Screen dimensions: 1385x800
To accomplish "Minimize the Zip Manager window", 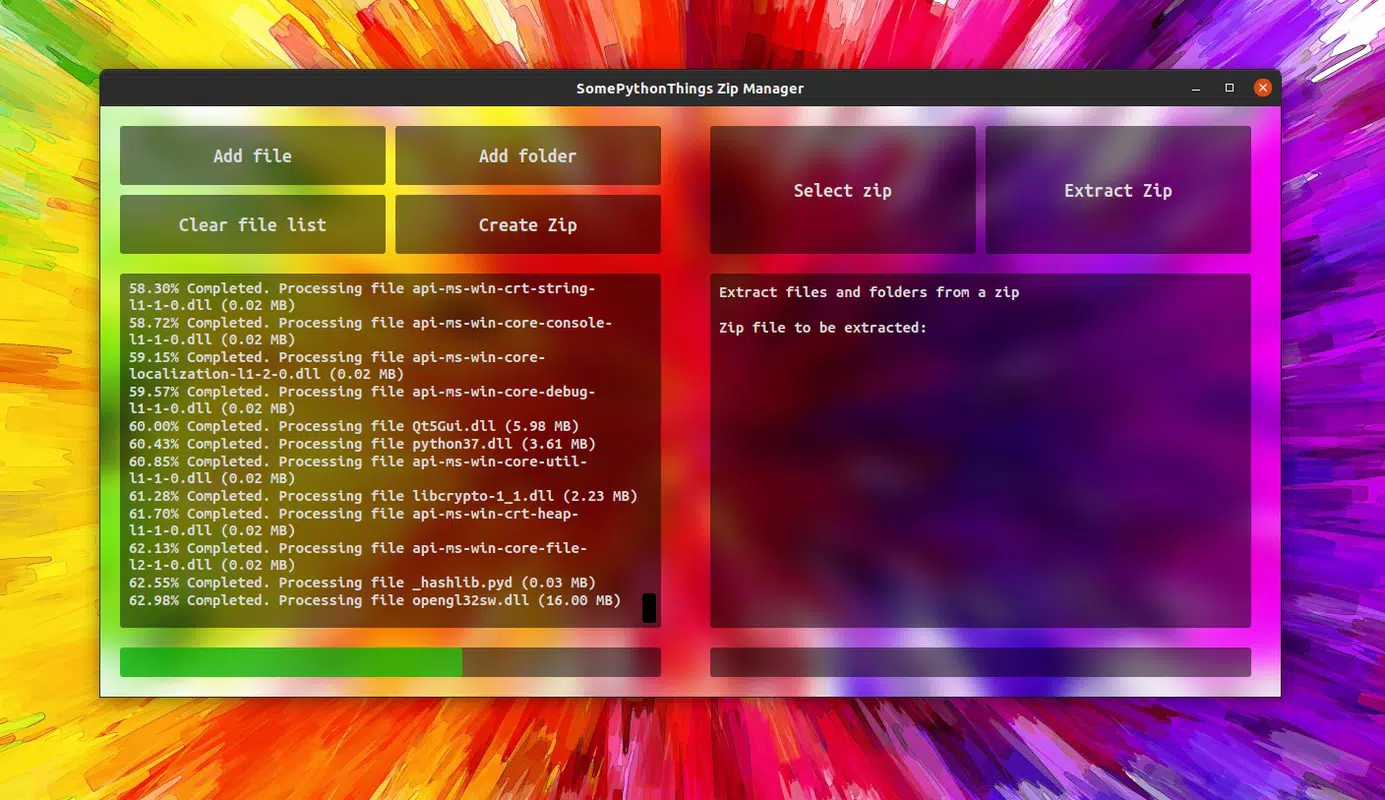I will (1196, 88).
